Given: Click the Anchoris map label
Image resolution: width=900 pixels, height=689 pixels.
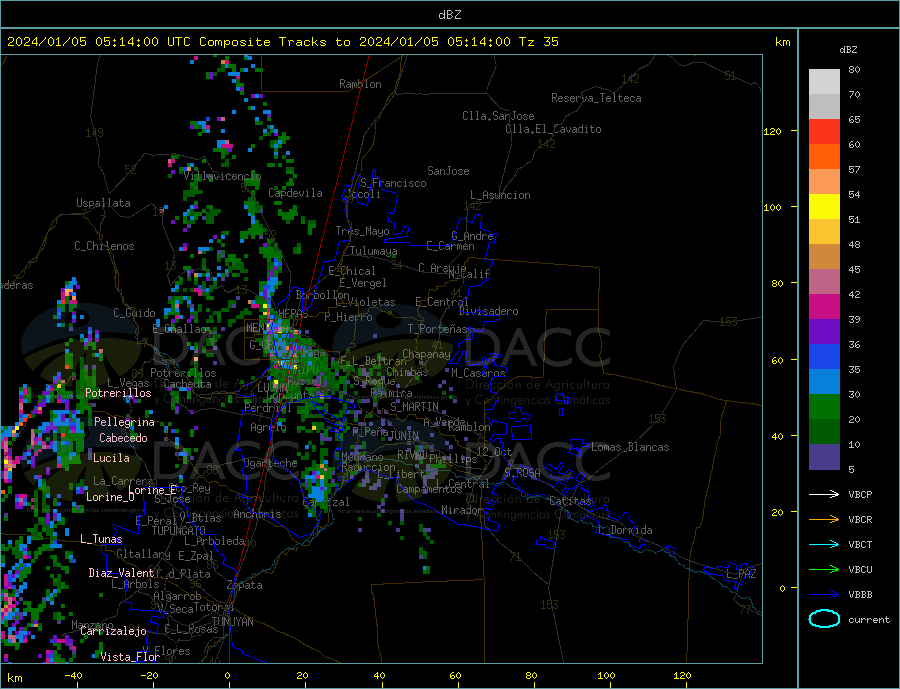Looking at the screenshot, I should [257, 514].
